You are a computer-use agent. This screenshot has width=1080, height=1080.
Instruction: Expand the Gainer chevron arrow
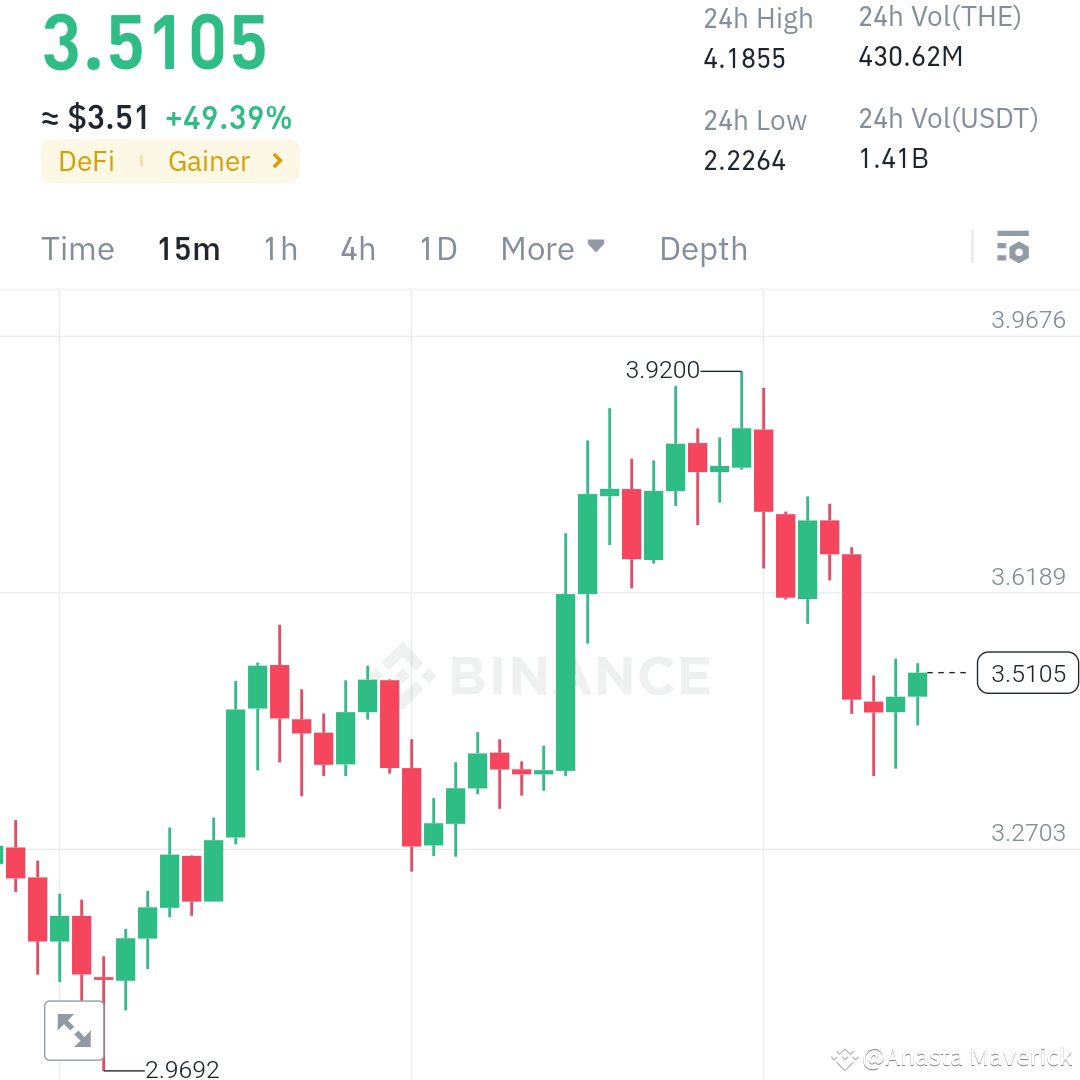277,161
